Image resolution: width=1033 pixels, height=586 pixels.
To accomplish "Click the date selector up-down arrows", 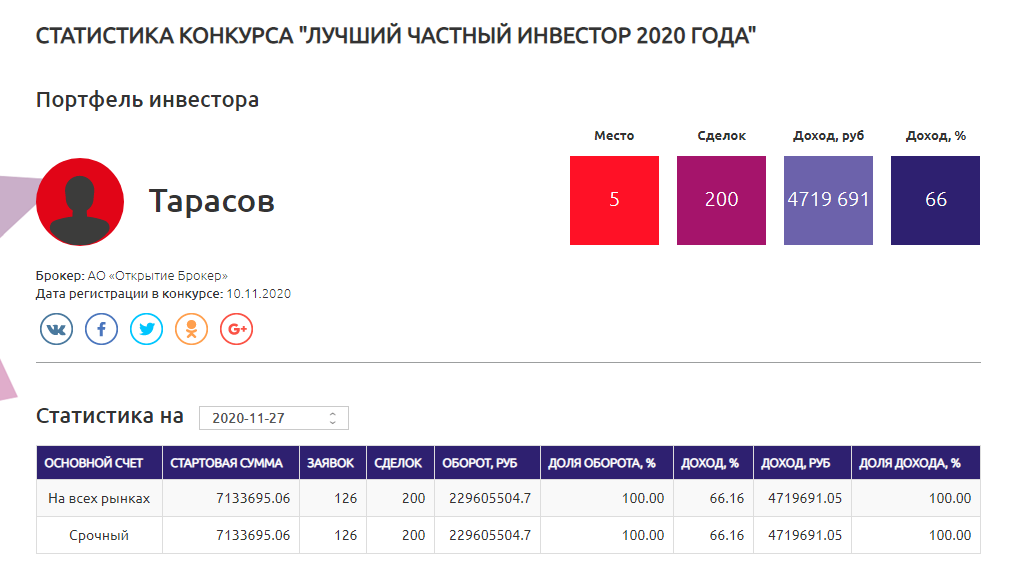I will pyautogui.click(x=333, y=418).
